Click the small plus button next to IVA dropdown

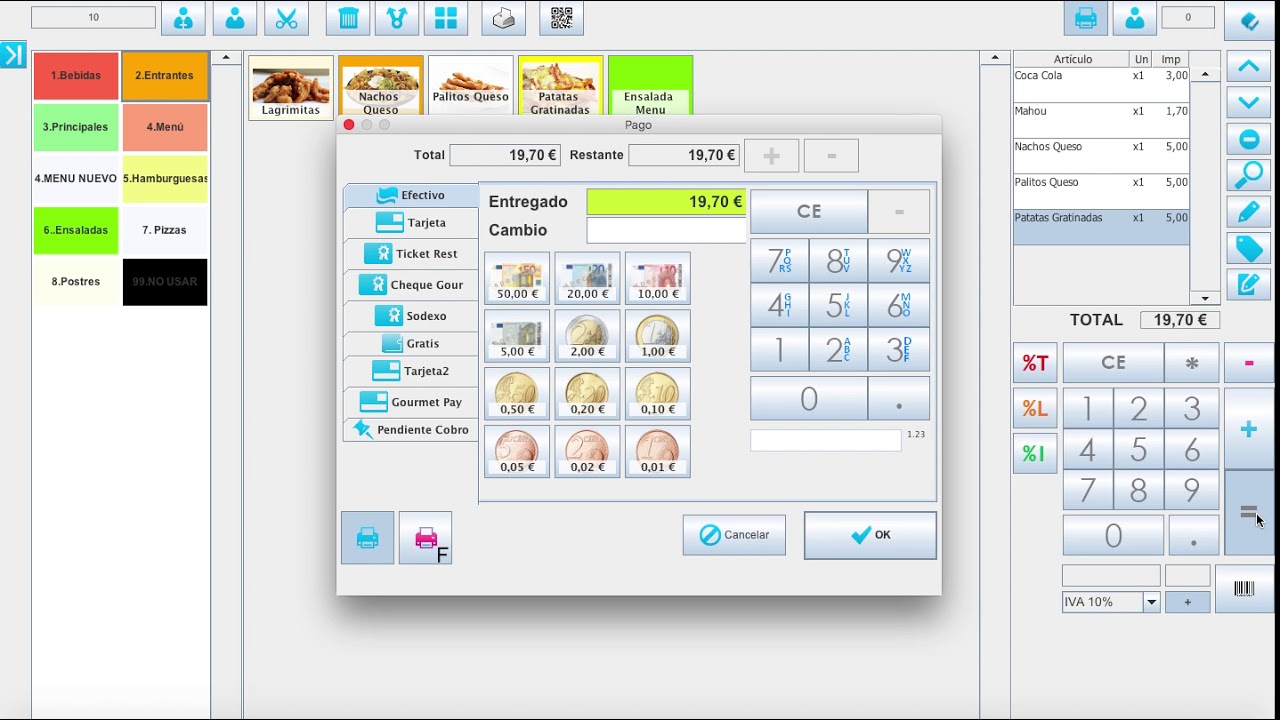coord(1187,602)
